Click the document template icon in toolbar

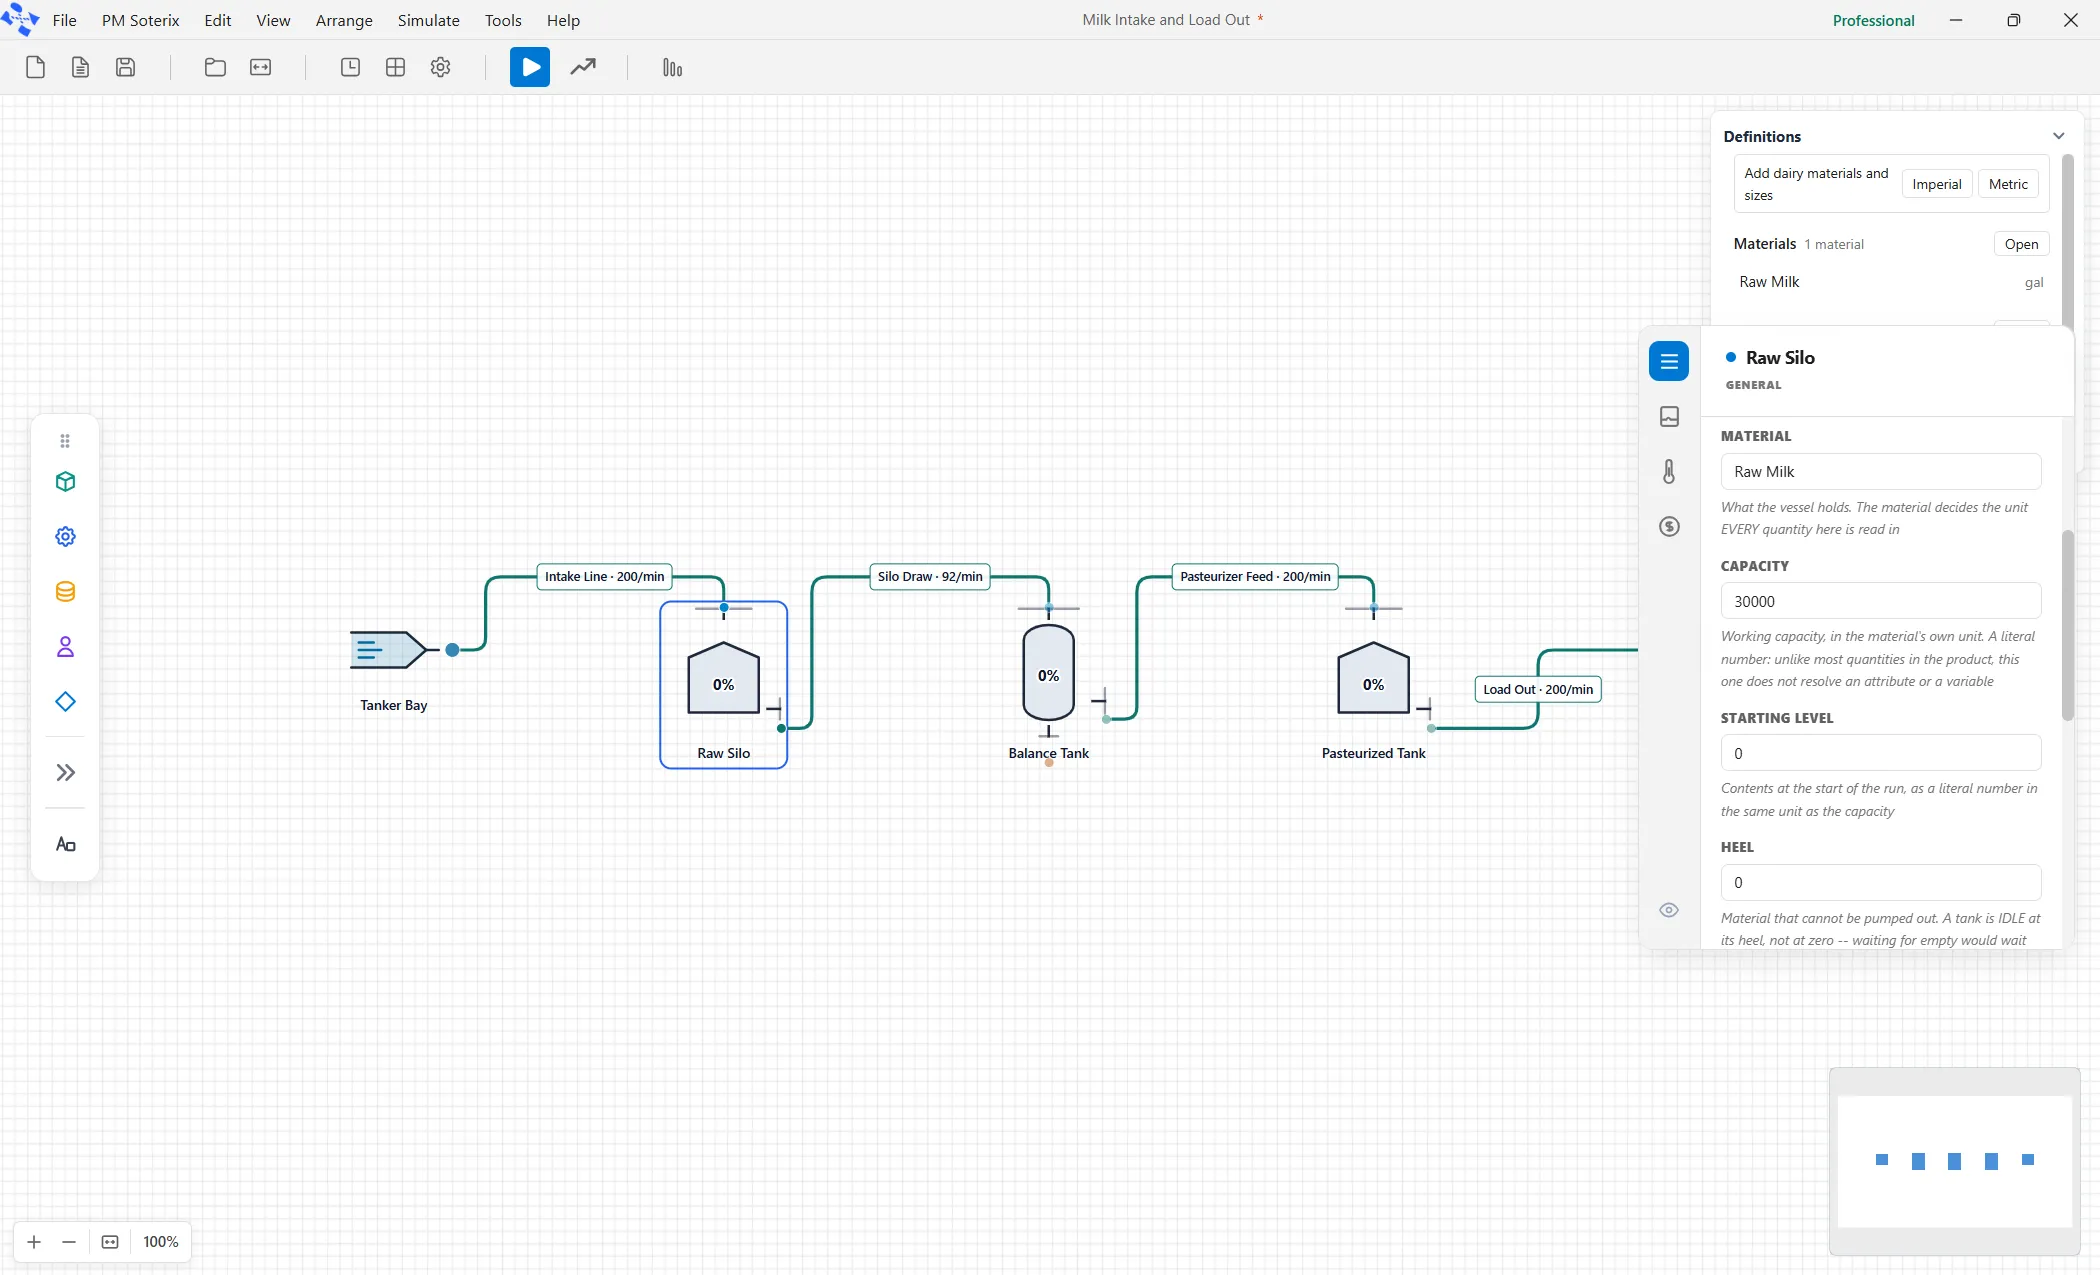80,67
